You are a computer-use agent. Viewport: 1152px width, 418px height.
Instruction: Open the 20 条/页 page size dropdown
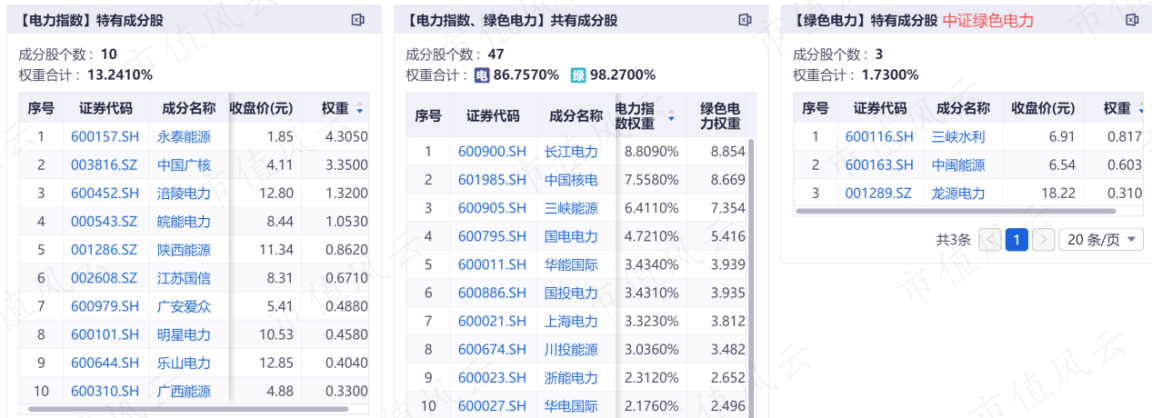tap(1101, 239)
